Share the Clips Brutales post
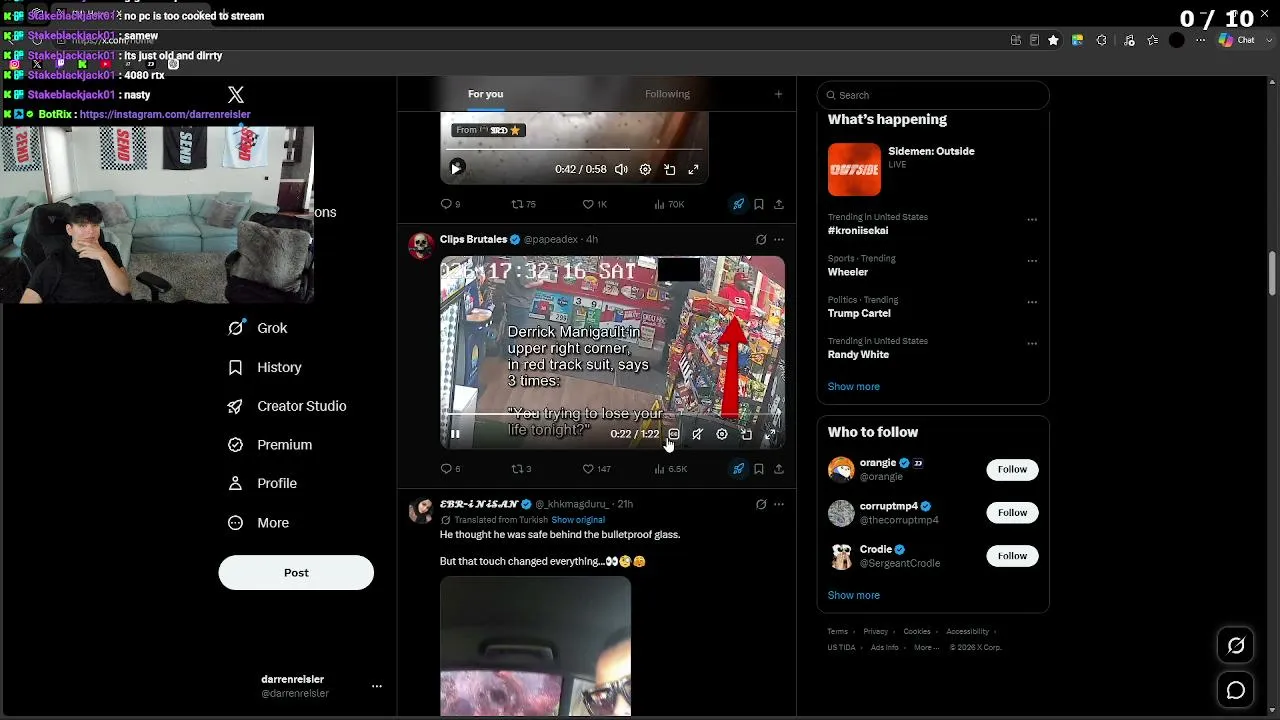This screenshot has height=720, width=1280. click(779, 469)
